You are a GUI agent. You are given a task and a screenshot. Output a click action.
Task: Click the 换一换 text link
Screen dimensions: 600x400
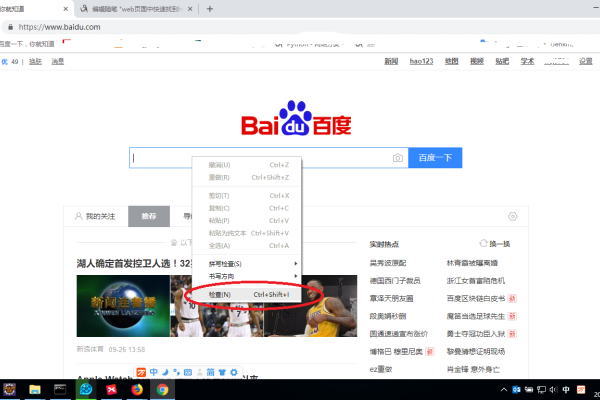500,244
